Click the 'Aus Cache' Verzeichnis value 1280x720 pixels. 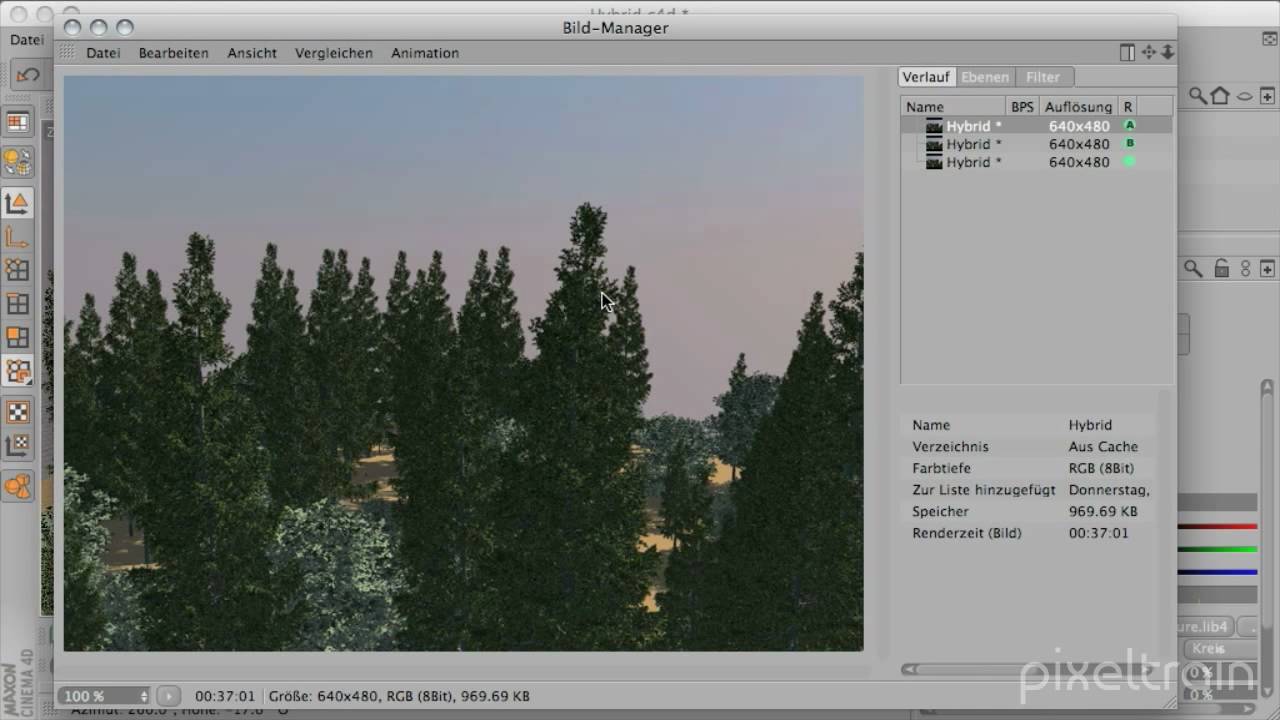tap(1103, 447)
